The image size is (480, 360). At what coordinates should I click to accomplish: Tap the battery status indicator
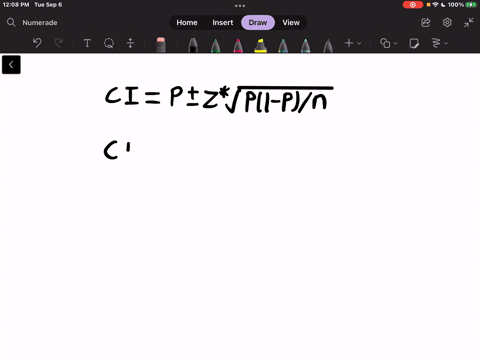(x=471, y=5)
